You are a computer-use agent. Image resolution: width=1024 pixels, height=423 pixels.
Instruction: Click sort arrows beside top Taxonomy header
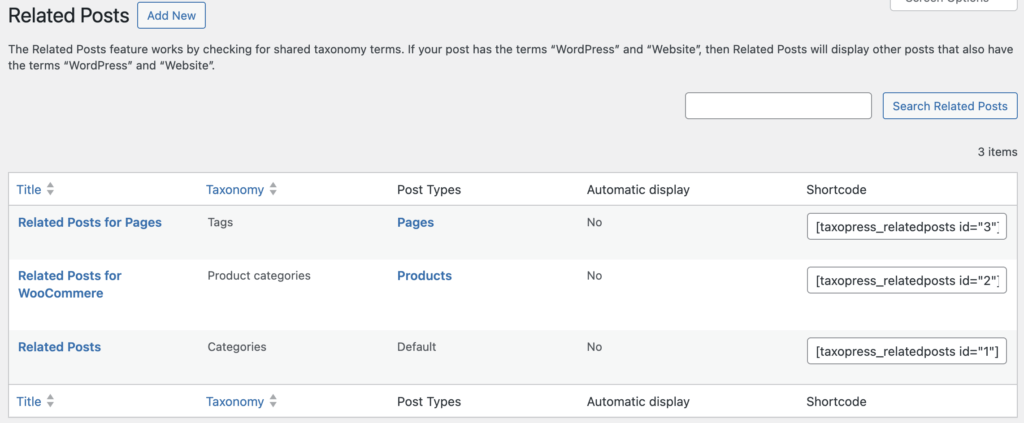point(273,190)
